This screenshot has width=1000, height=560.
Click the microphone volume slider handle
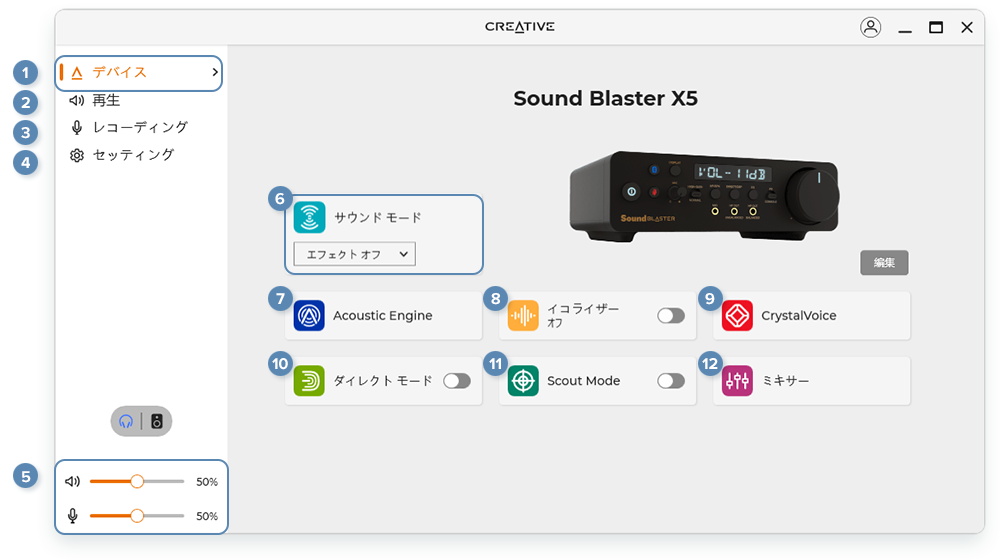pyautogui.click(x=137, y=516)
